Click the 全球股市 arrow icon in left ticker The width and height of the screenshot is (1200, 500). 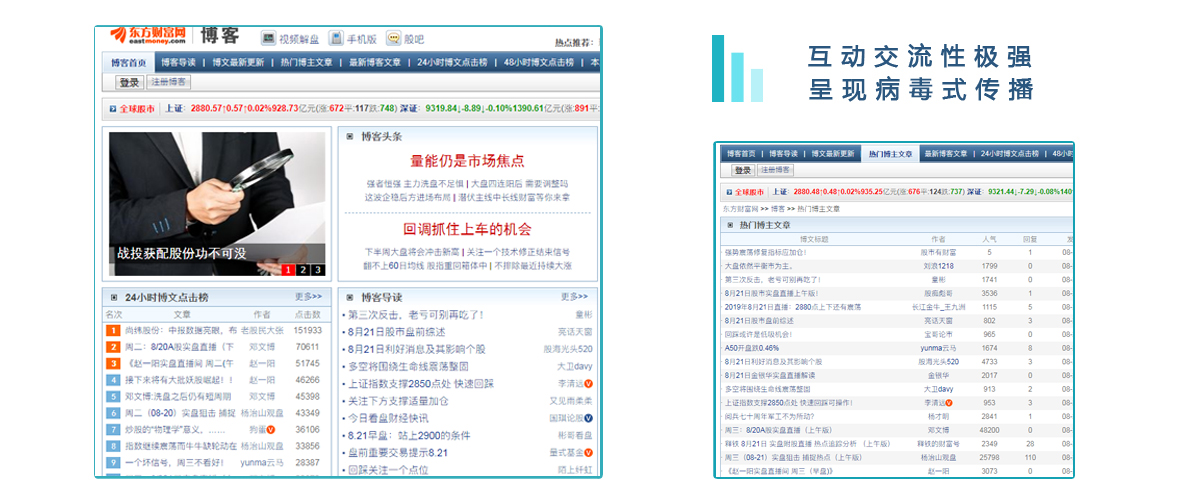(112, 108)
